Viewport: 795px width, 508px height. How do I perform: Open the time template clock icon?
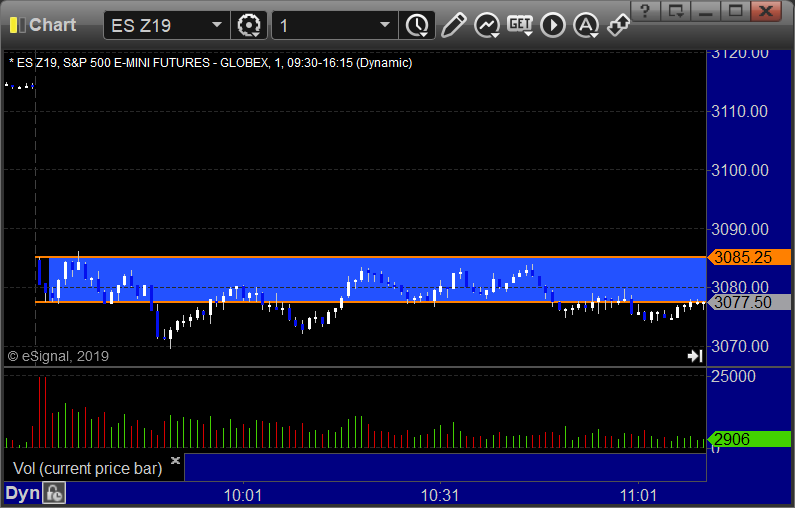tap(417, 25)
